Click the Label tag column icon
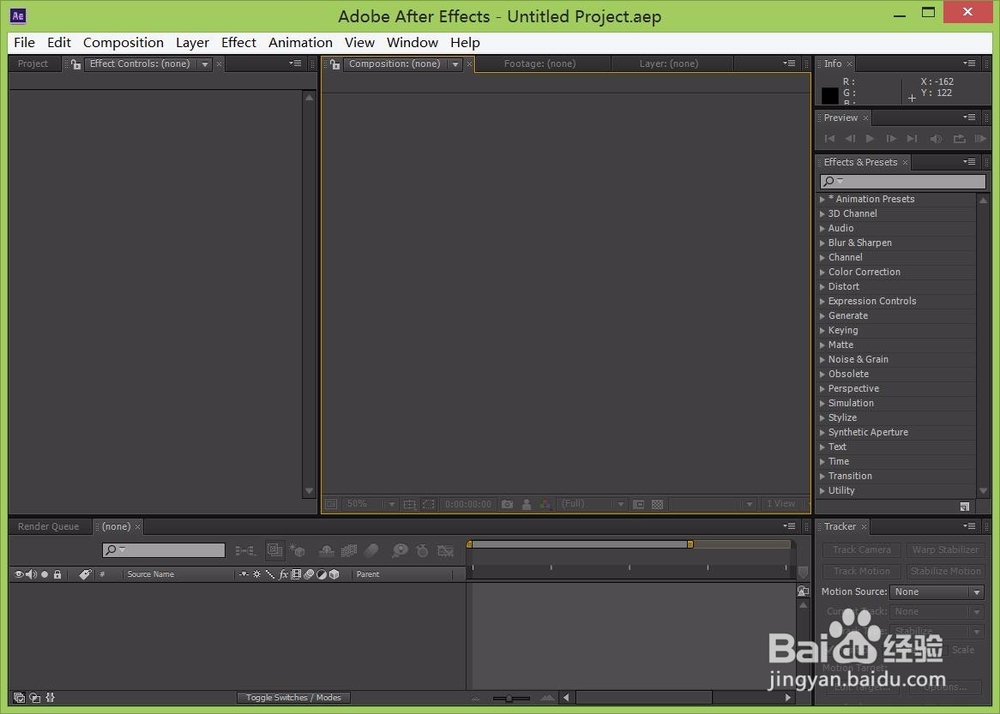Image resolution: width=1000 pixels, height=714 pixels. coord(85,574)
